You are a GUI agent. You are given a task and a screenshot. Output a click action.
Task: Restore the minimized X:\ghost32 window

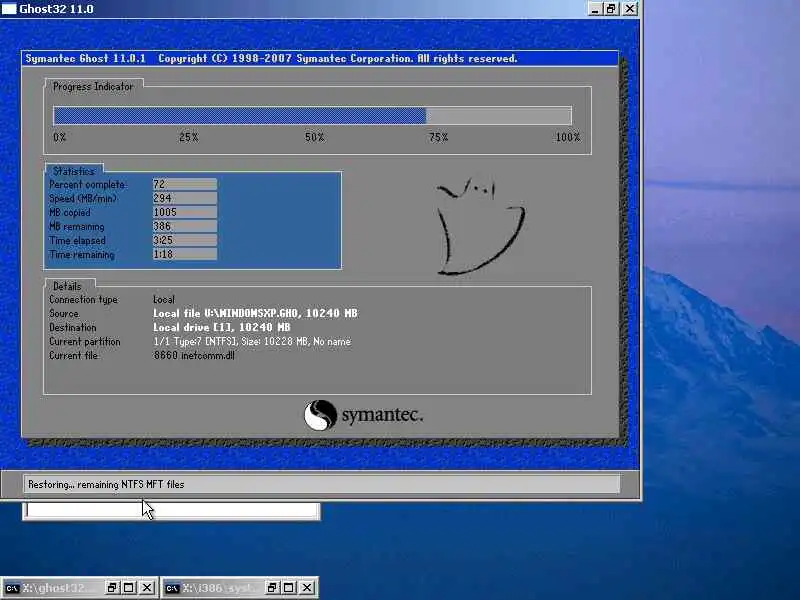point(112,588)
